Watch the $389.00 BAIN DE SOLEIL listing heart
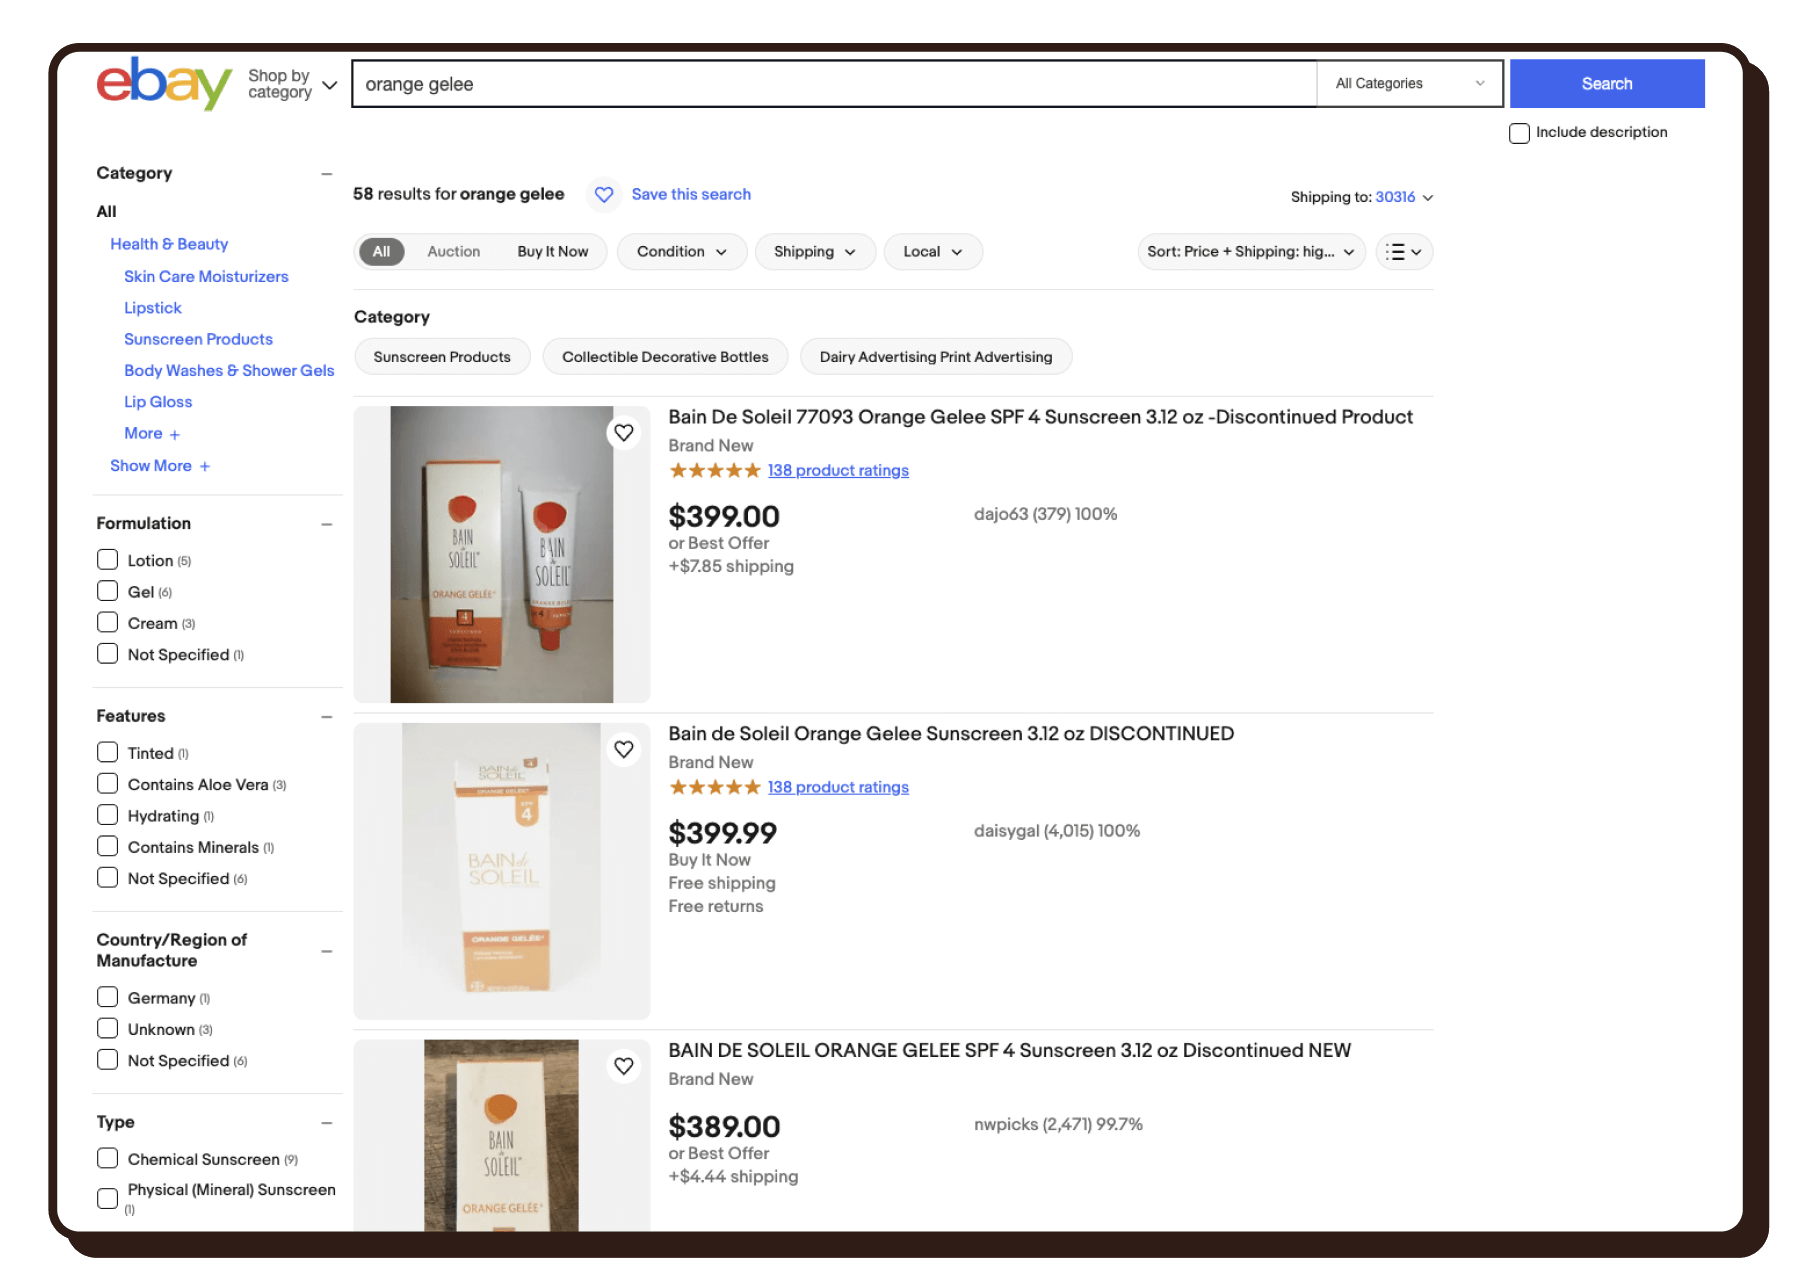This screenshot has height=1281, width=1800. pyautogui.click(x=624, y=1066)
